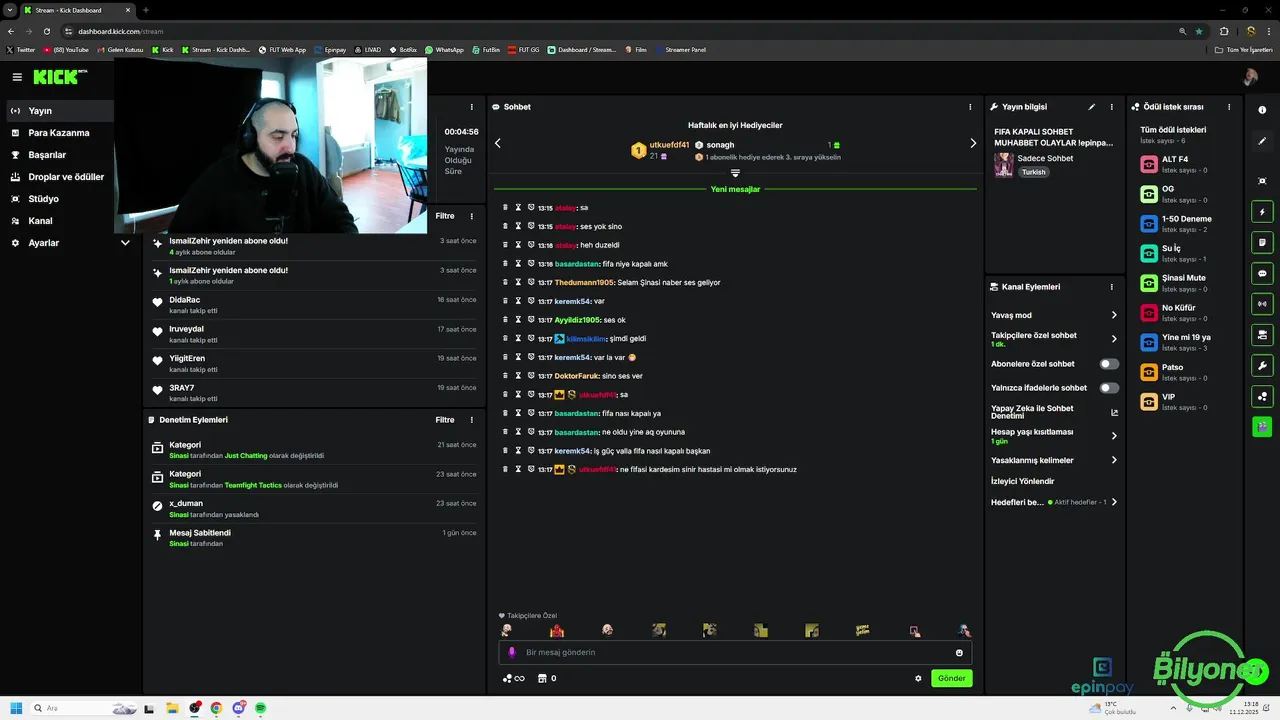Collapse the gifters leaderboard banner handle
Viewport: 1280px width, 720px height.
pos(735,173)
